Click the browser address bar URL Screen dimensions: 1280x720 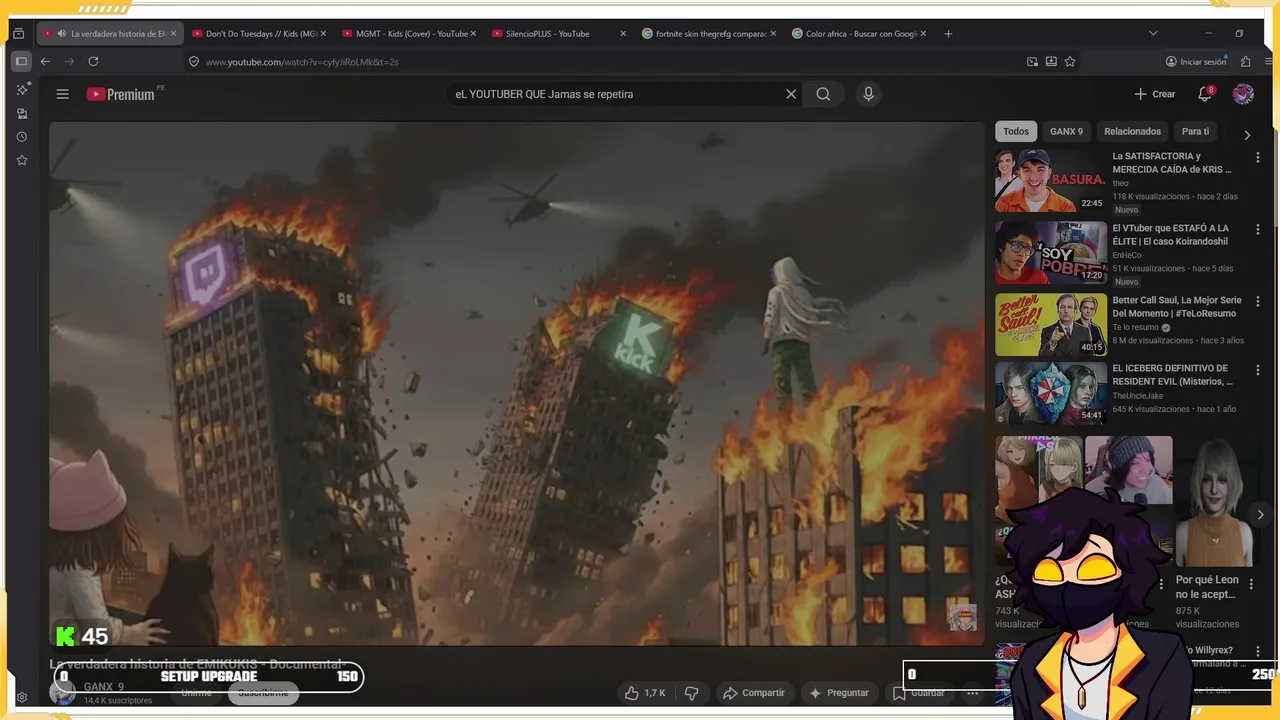point(302,61)
